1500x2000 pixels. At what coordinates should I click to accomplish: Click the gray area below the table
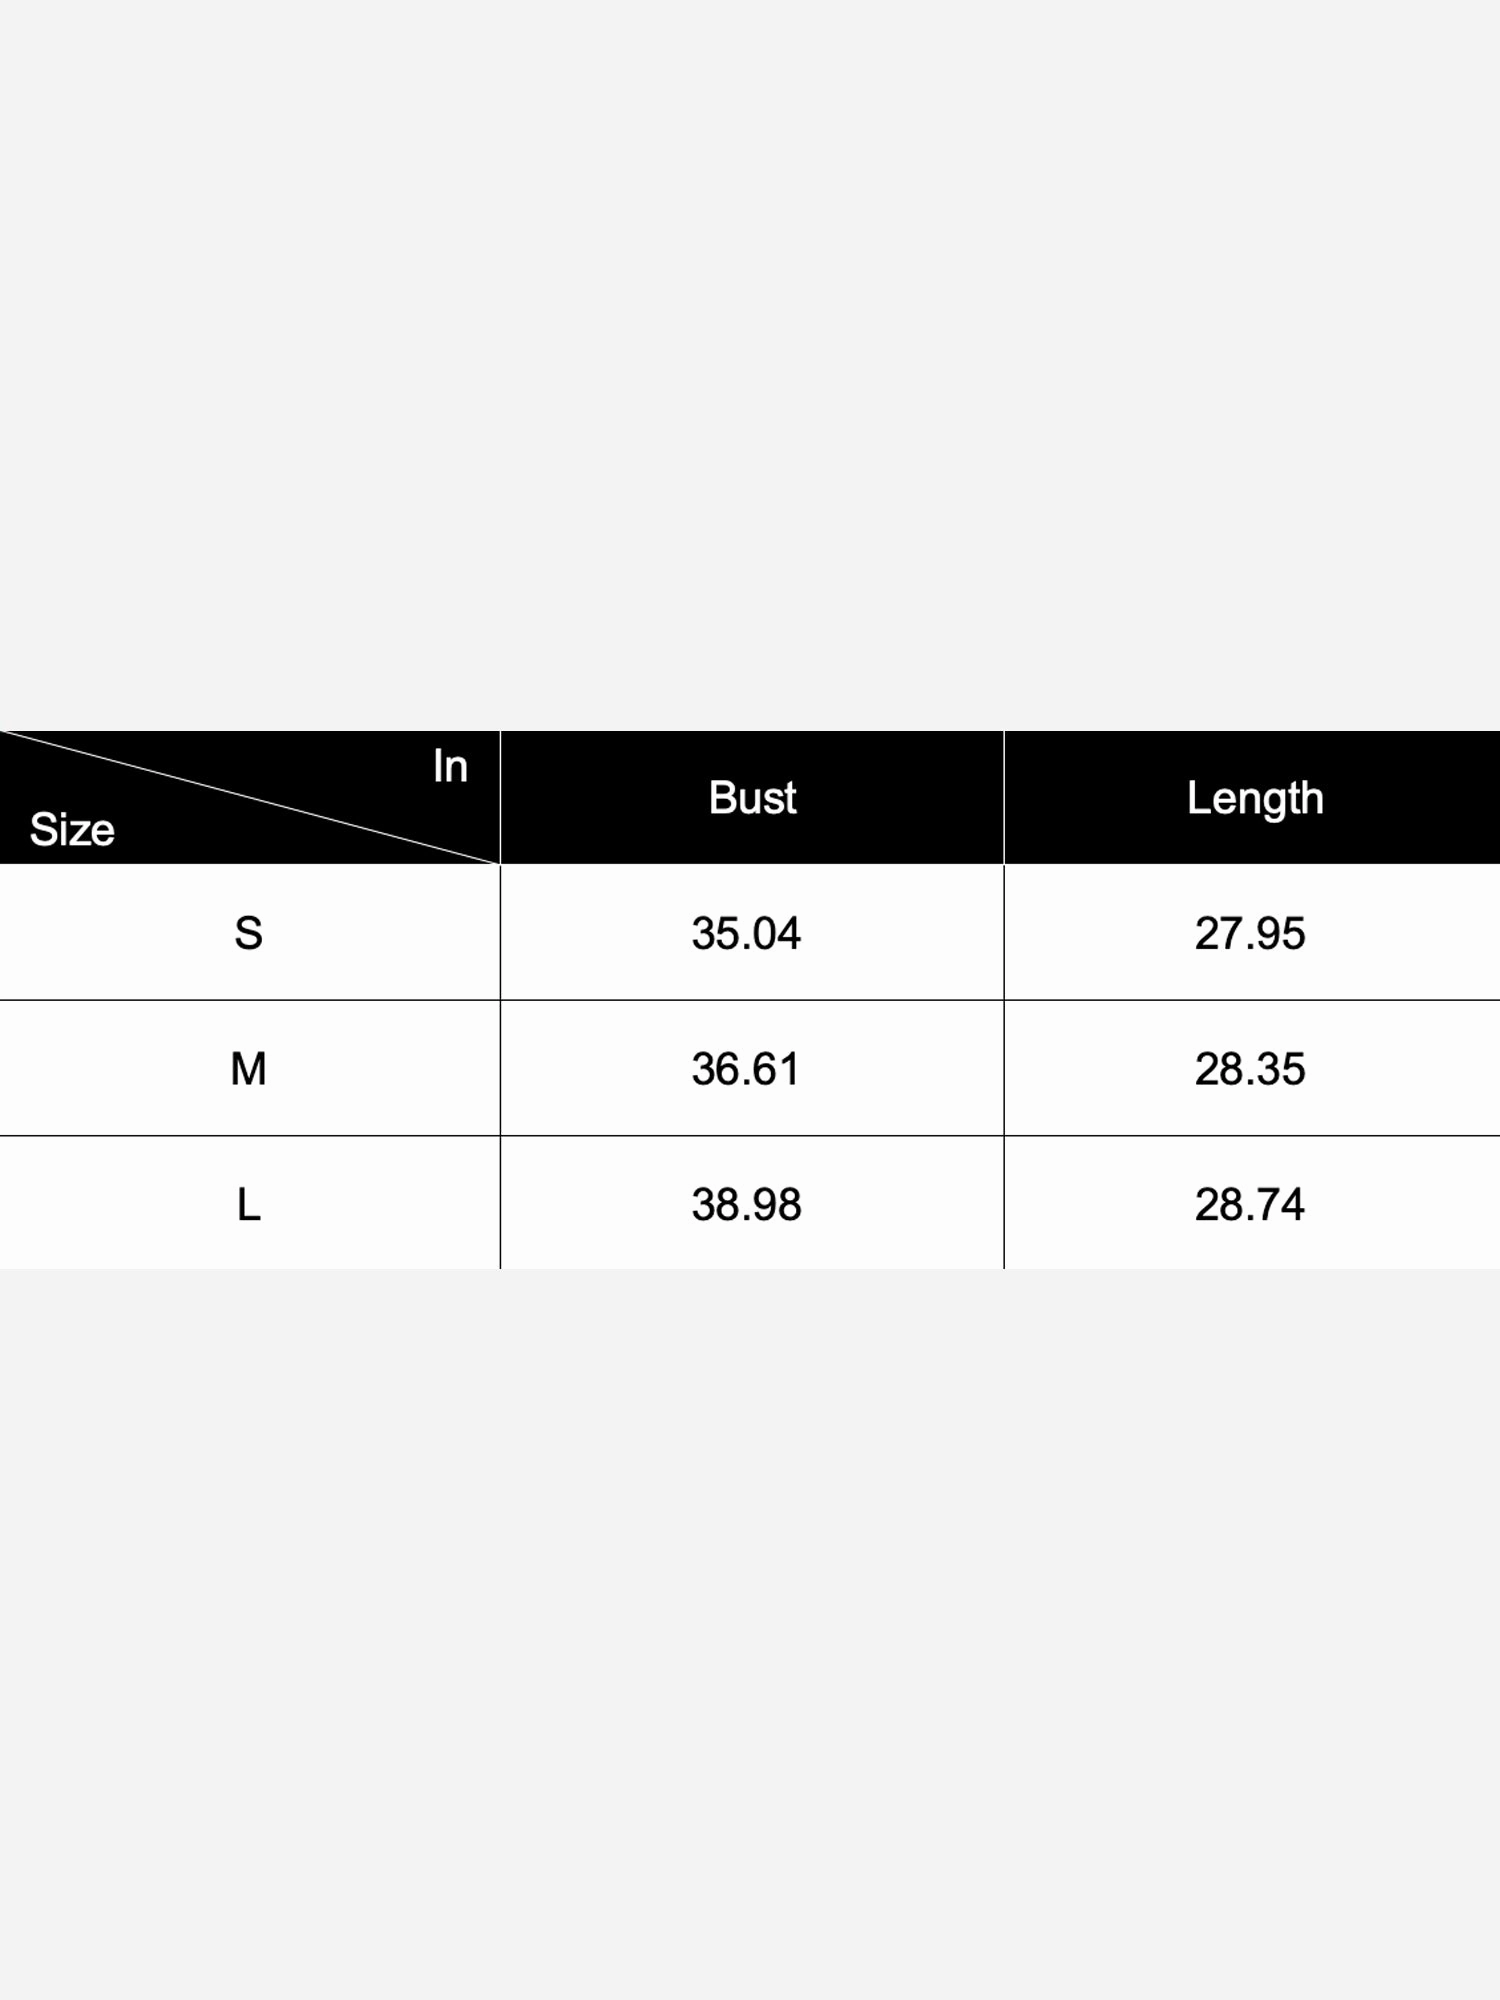[x=750, y=1635]
